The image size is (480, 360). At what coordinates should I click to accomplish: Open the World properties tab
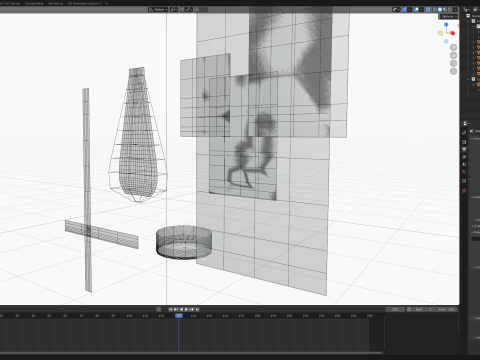tap(464, 172)
